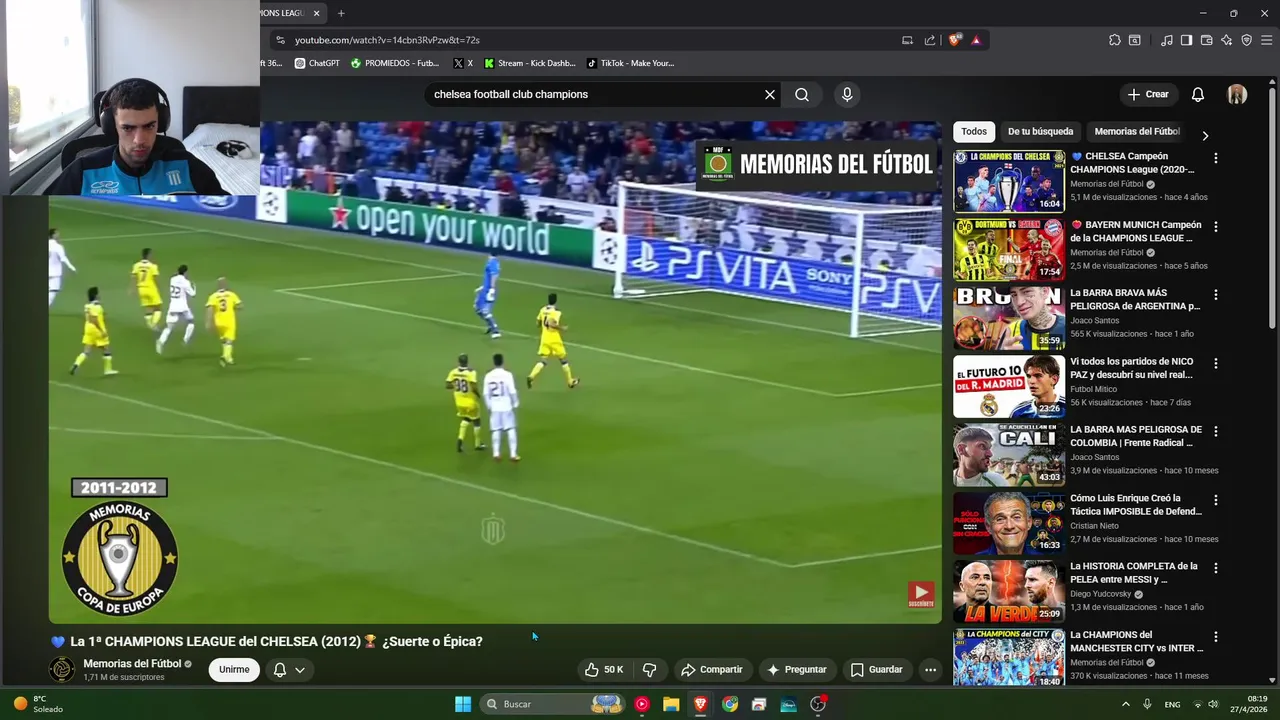Open the account avatar menu

1237,94
